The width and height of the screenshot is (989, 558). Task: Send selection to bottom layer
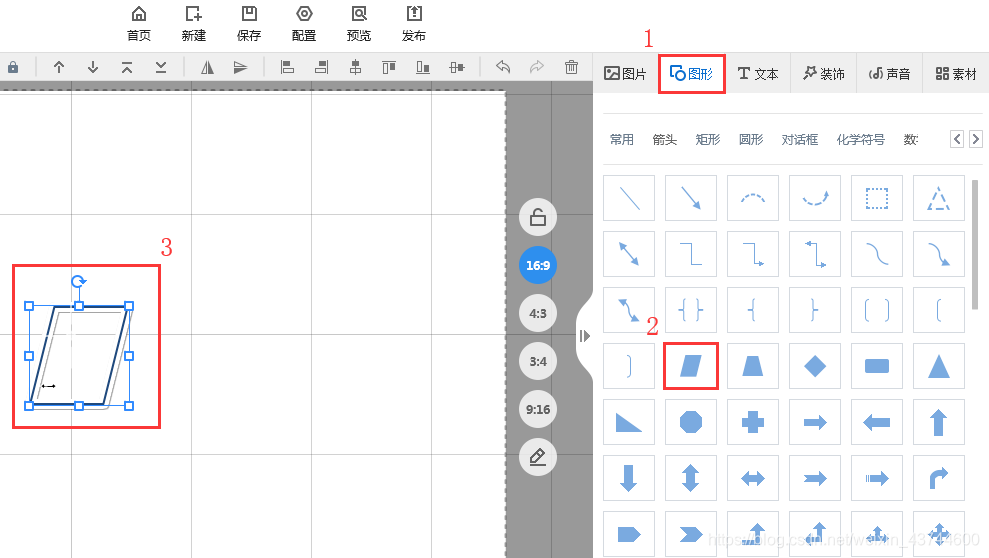161,67
